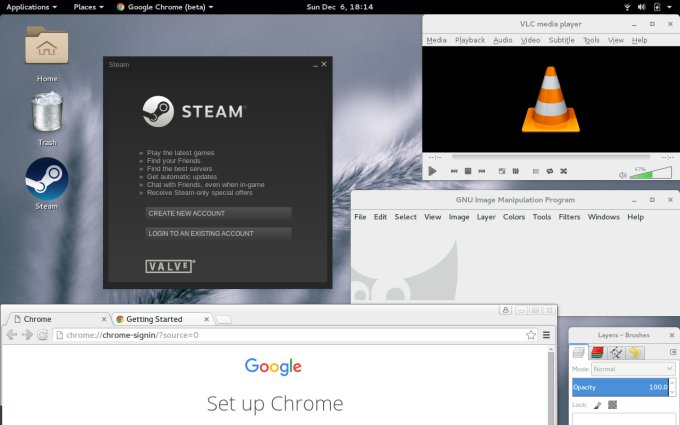Open GIMP Help menu
The width and height of the screenshot is (680, 425).
[635, 217]
